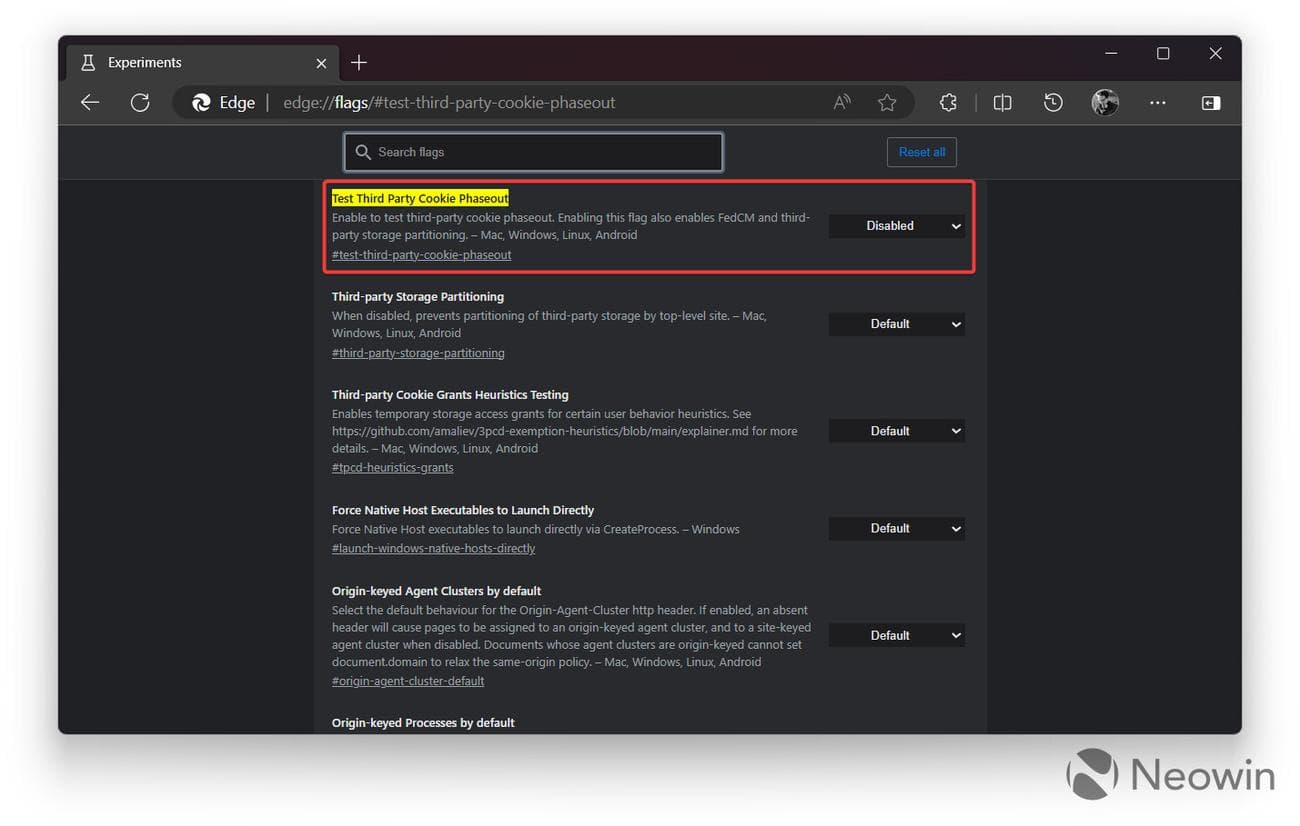Click the Read aloud icon
Screen dimensions: 1300x826
tap(842, 102)
